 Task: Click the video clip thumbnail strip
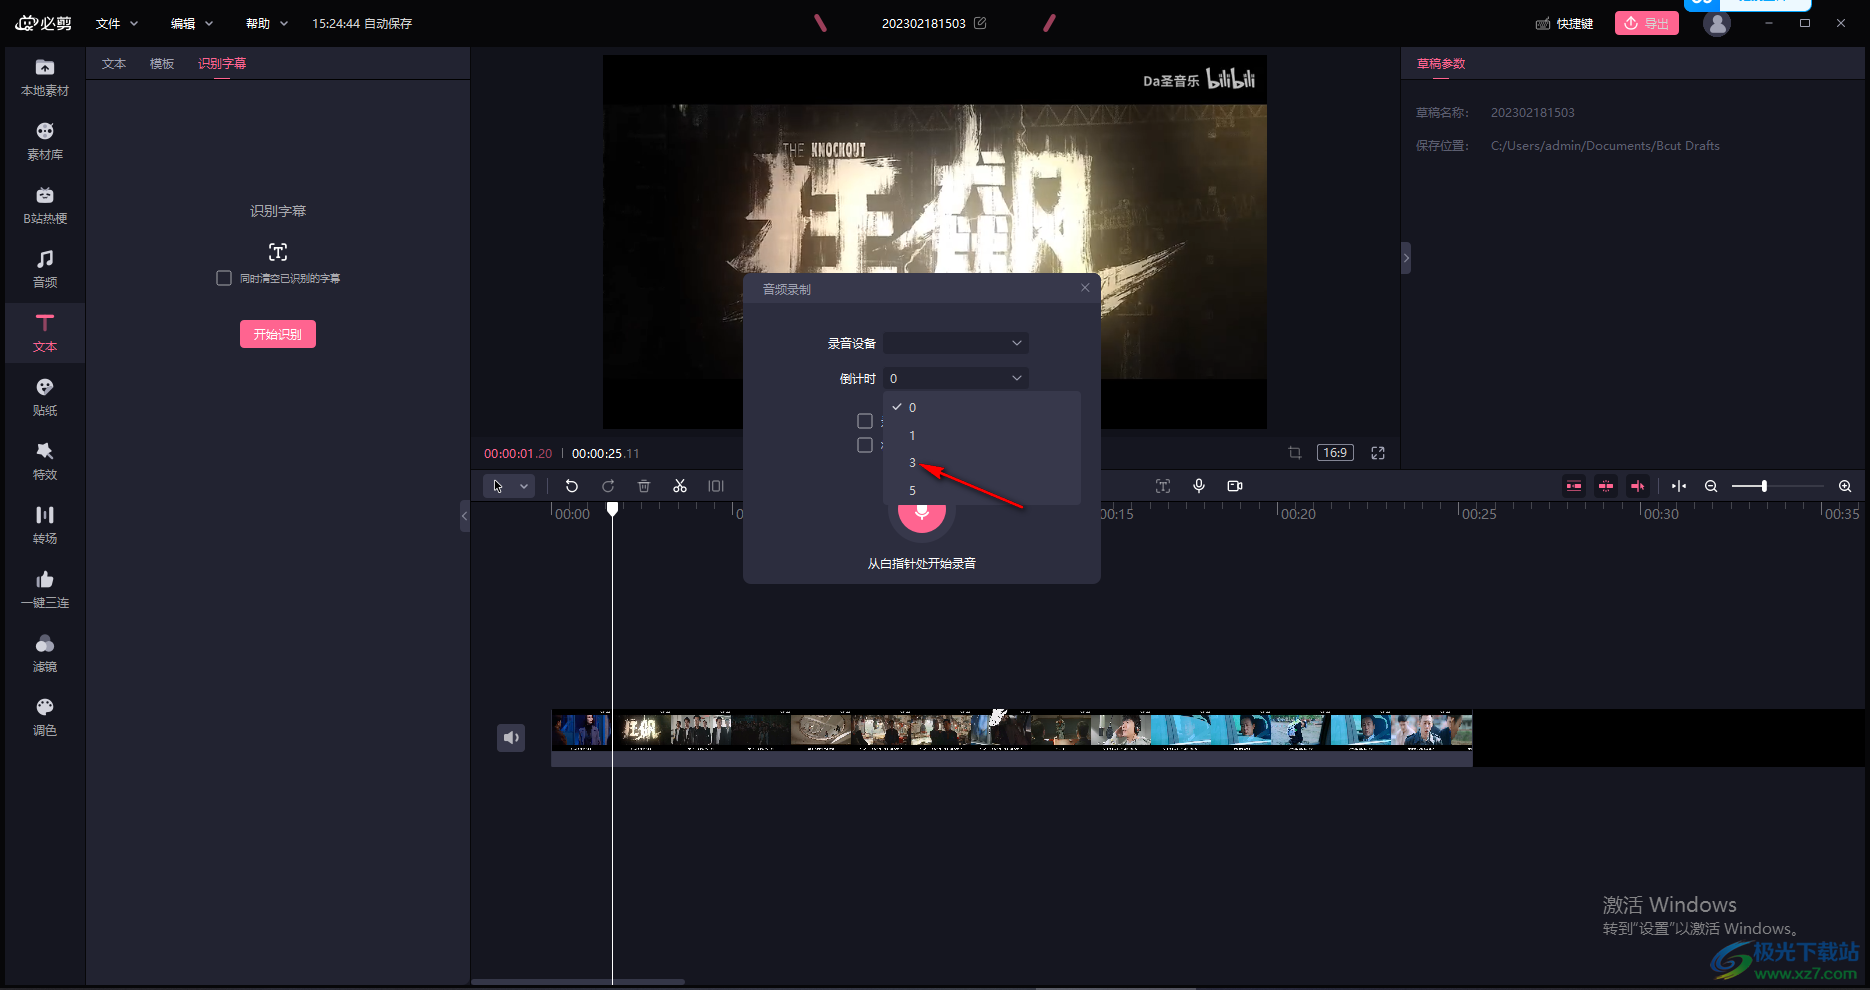1012,731
